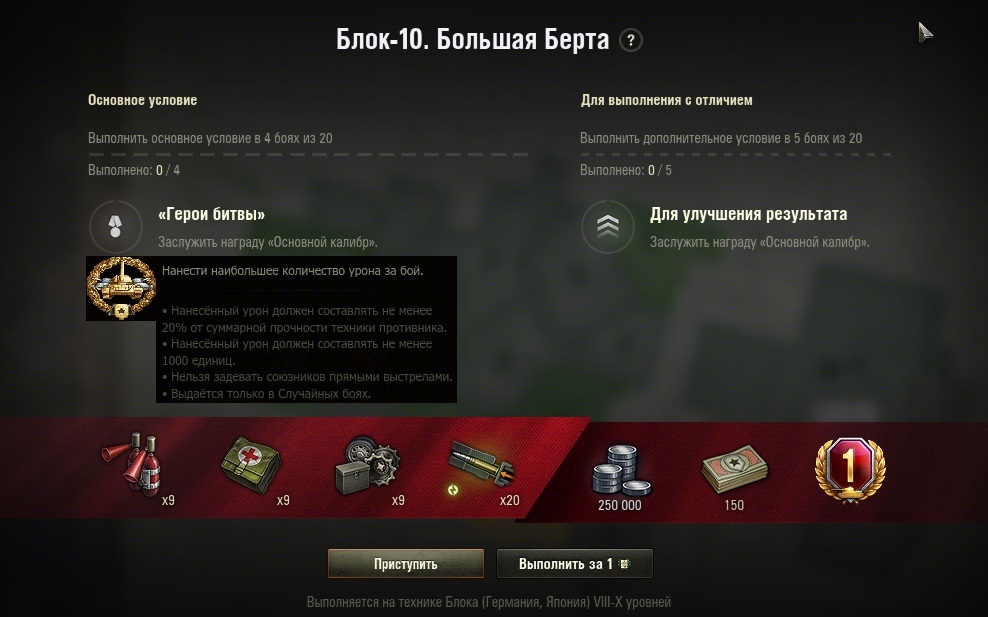The image size is (988, 617).
Task: Click the Для улучшения результата heading
Action: coord(749,214)
